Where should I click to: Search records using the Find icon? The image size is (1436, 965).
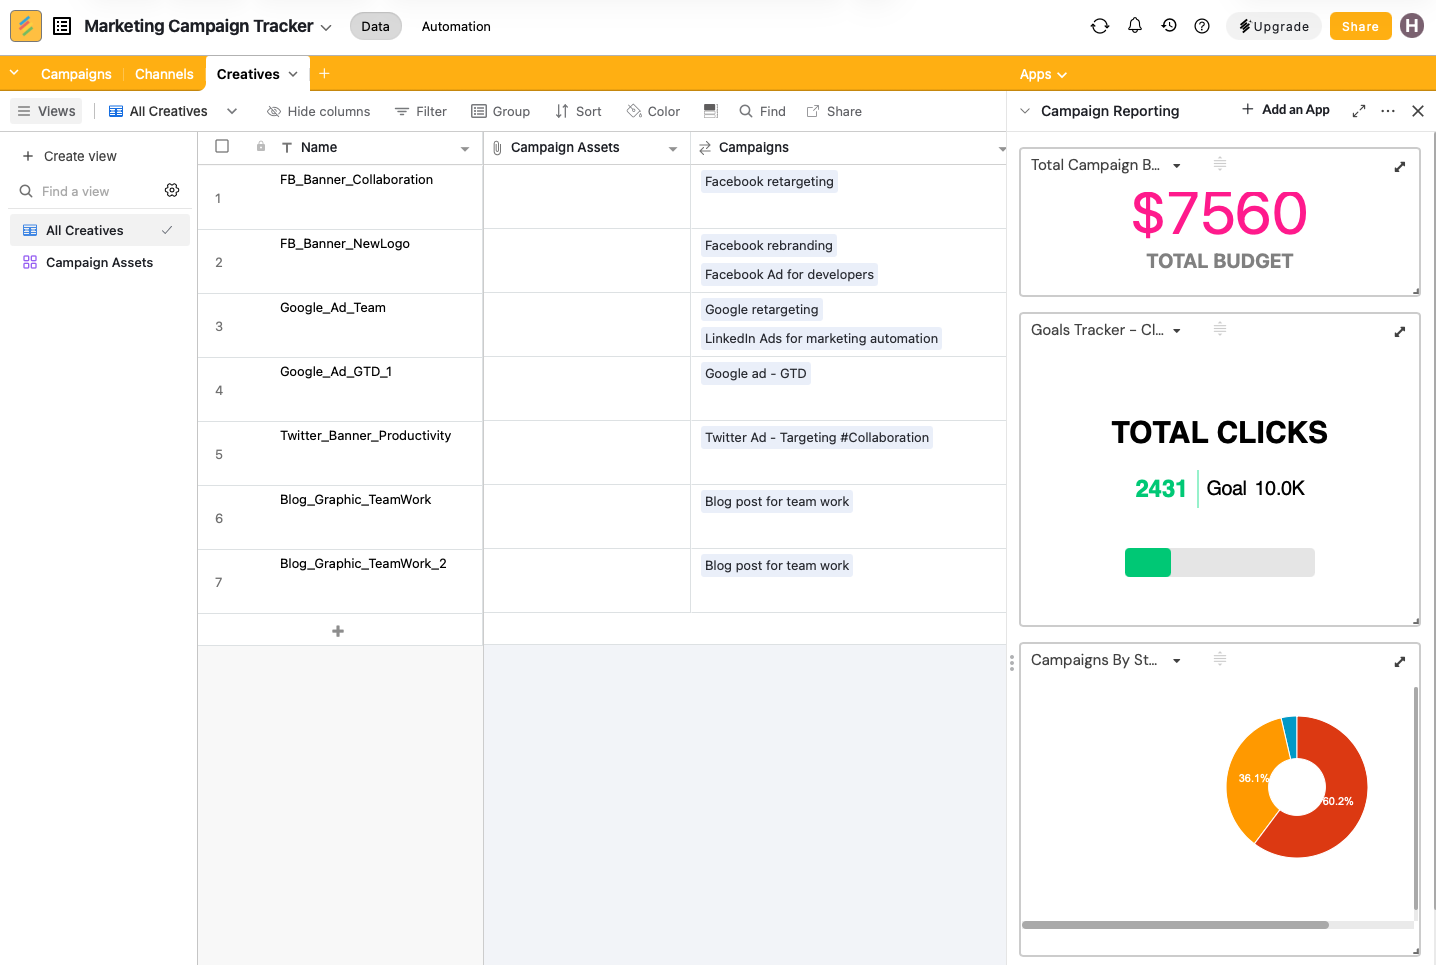(x=762, y=111)
